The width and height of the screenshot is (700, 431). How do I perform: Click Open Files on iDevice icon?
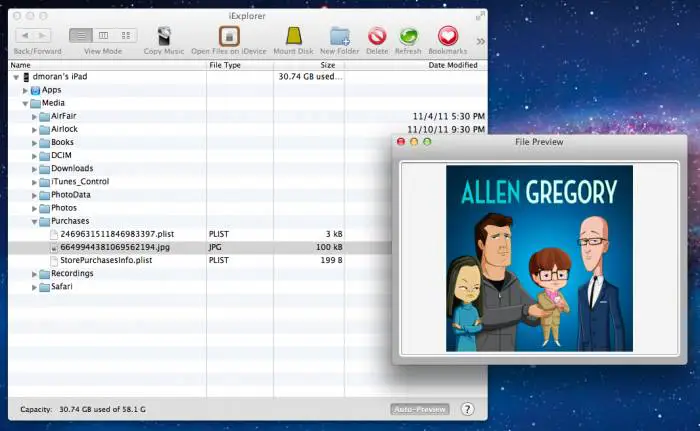point(229,36)
